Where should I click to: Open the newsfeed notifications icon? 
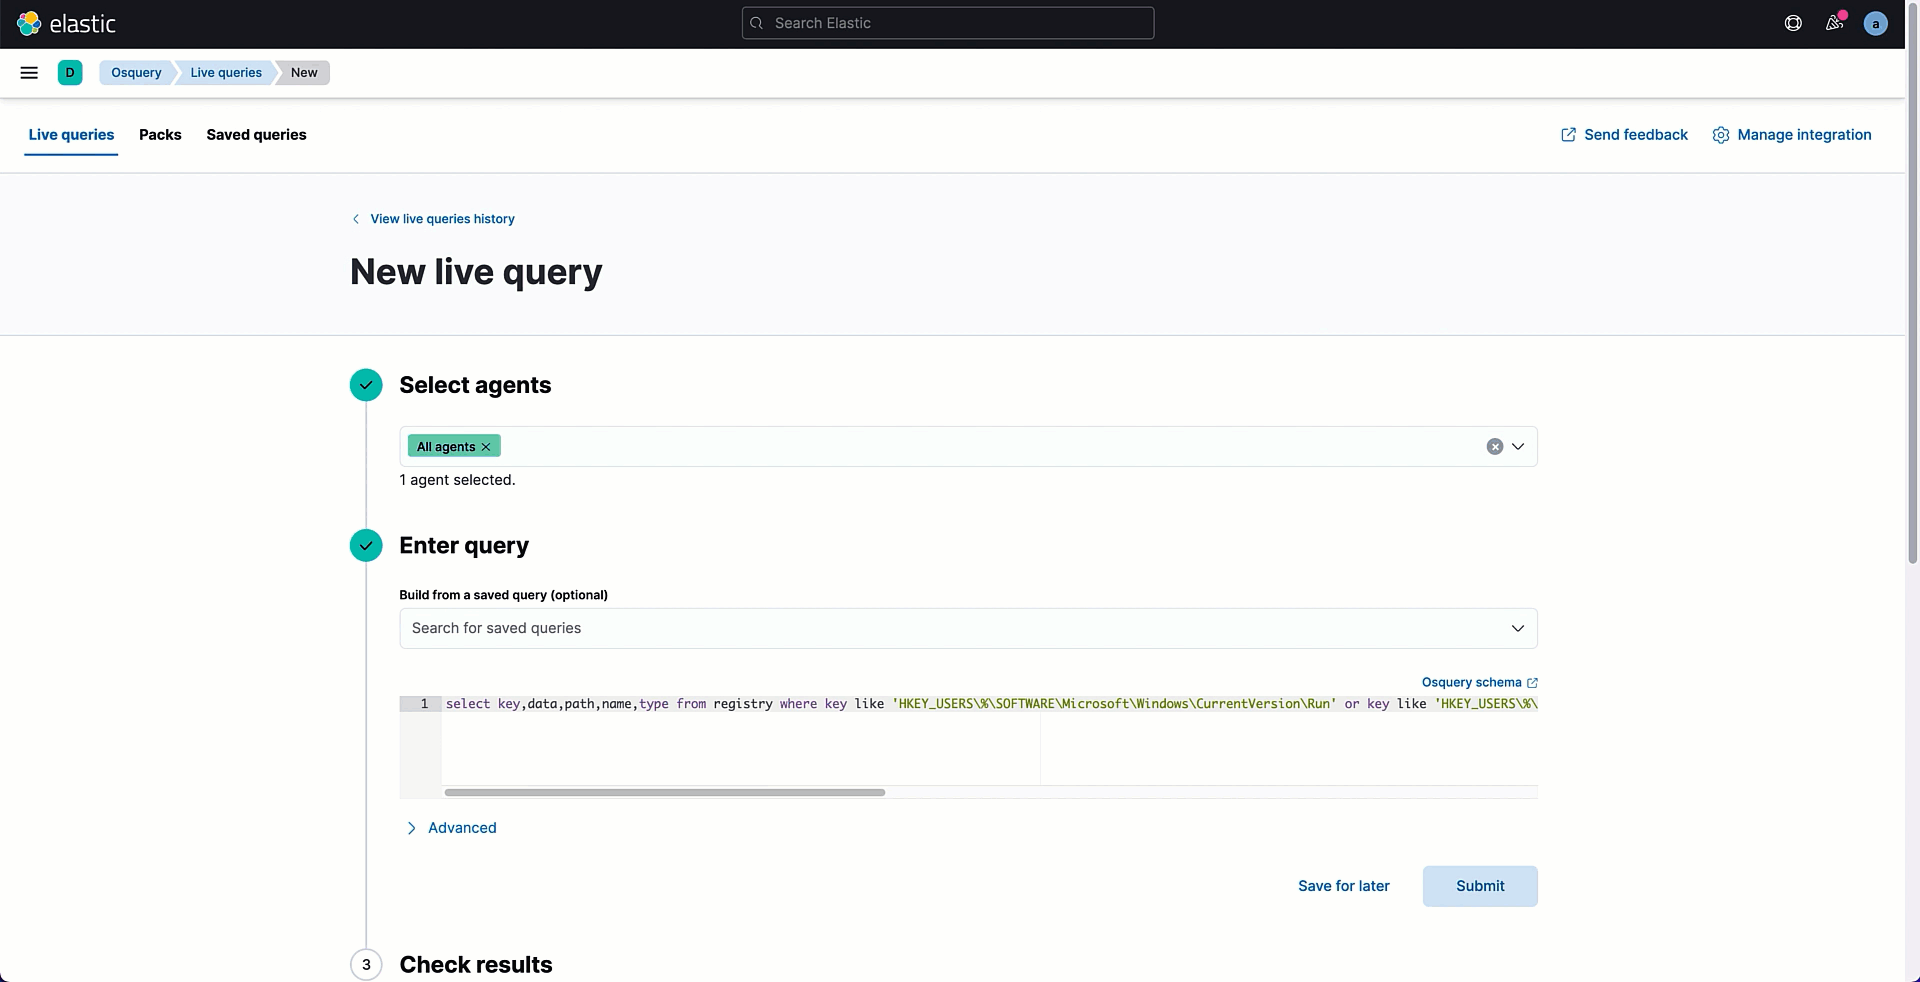(x=1834, y=23)
